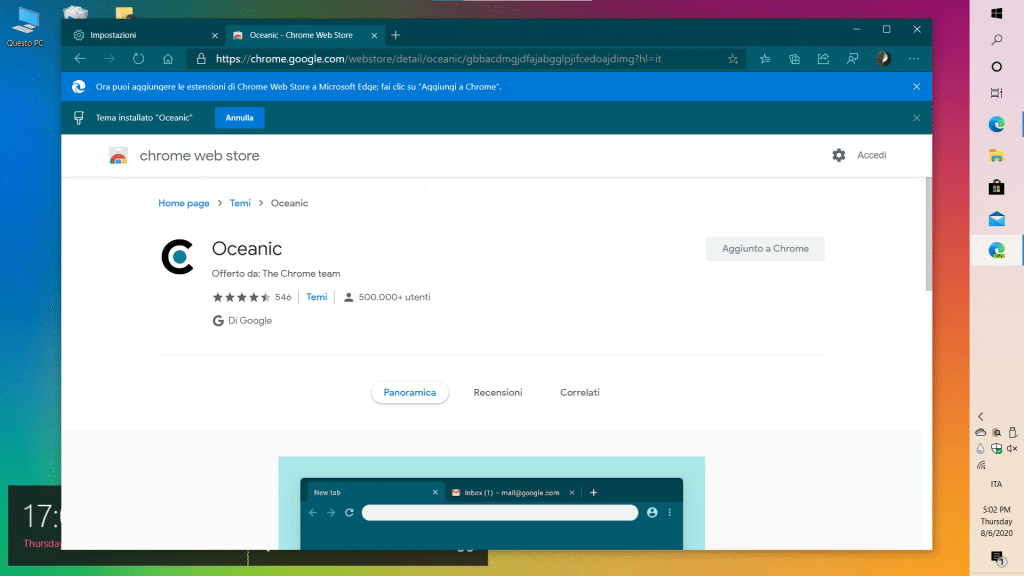This screenshot has height=576, width=1024.
Task: Open the user profile avatar
Action: pos(883,59)
